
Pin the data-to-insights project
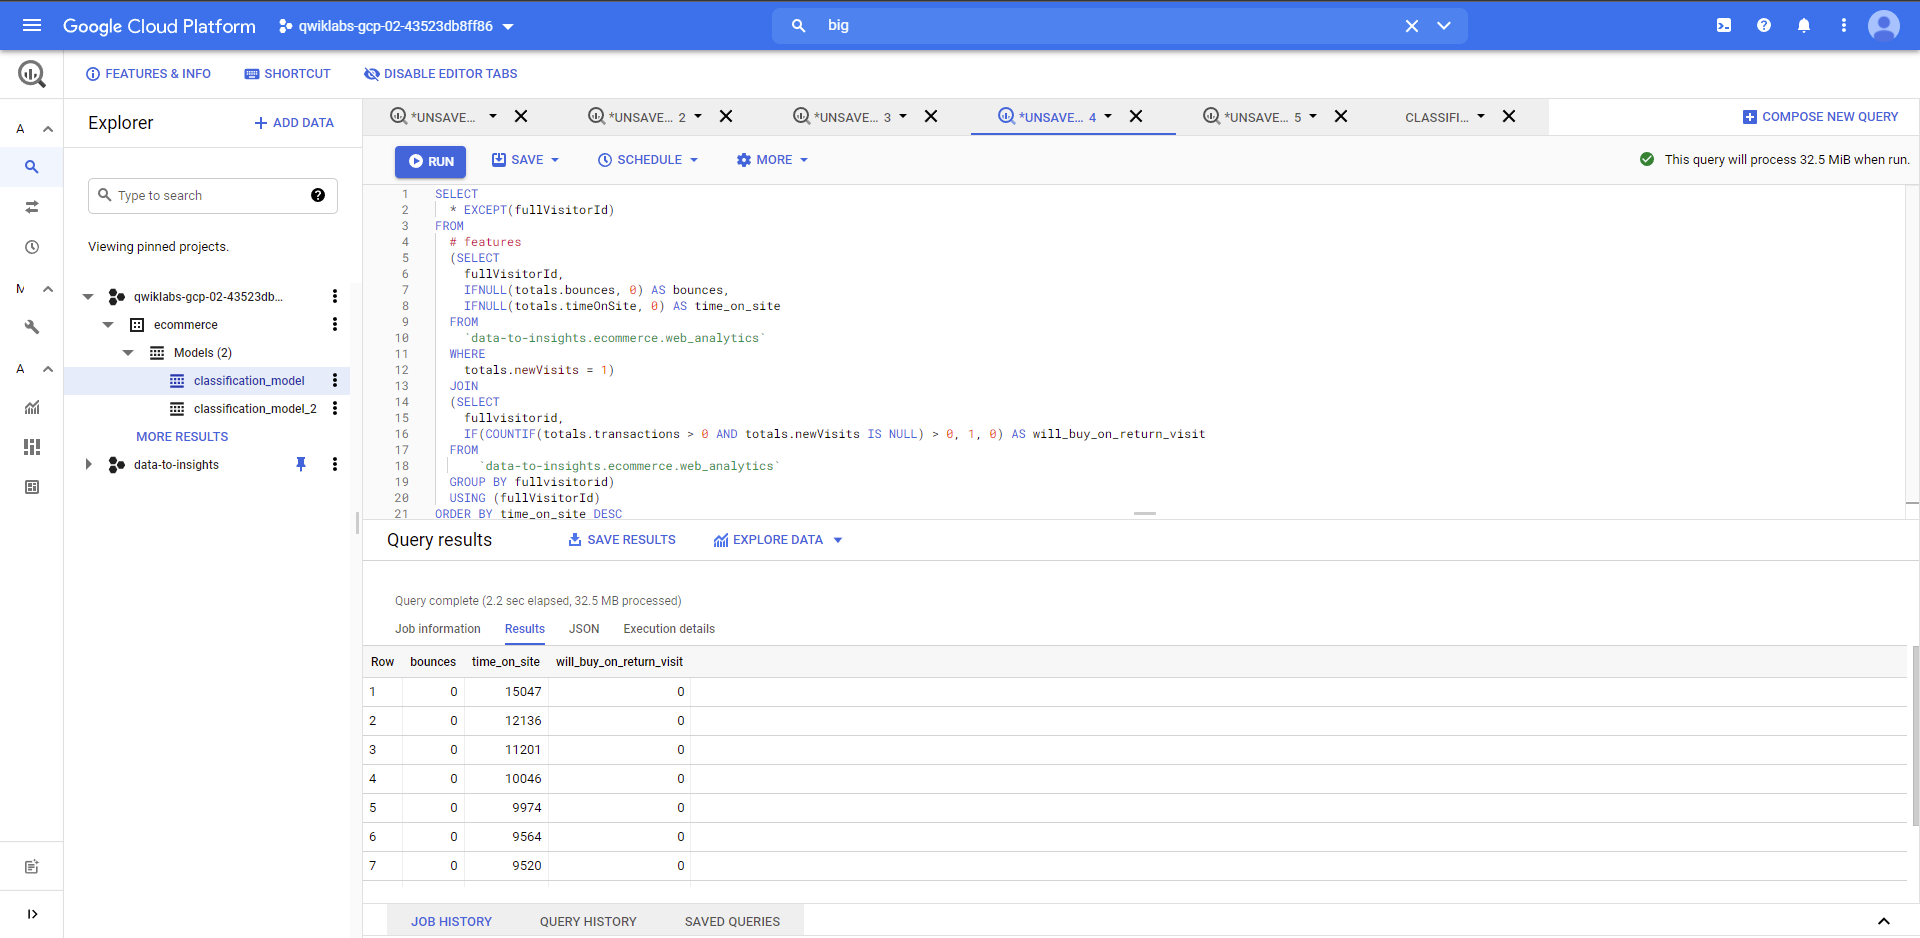click(x=301, y=464)
